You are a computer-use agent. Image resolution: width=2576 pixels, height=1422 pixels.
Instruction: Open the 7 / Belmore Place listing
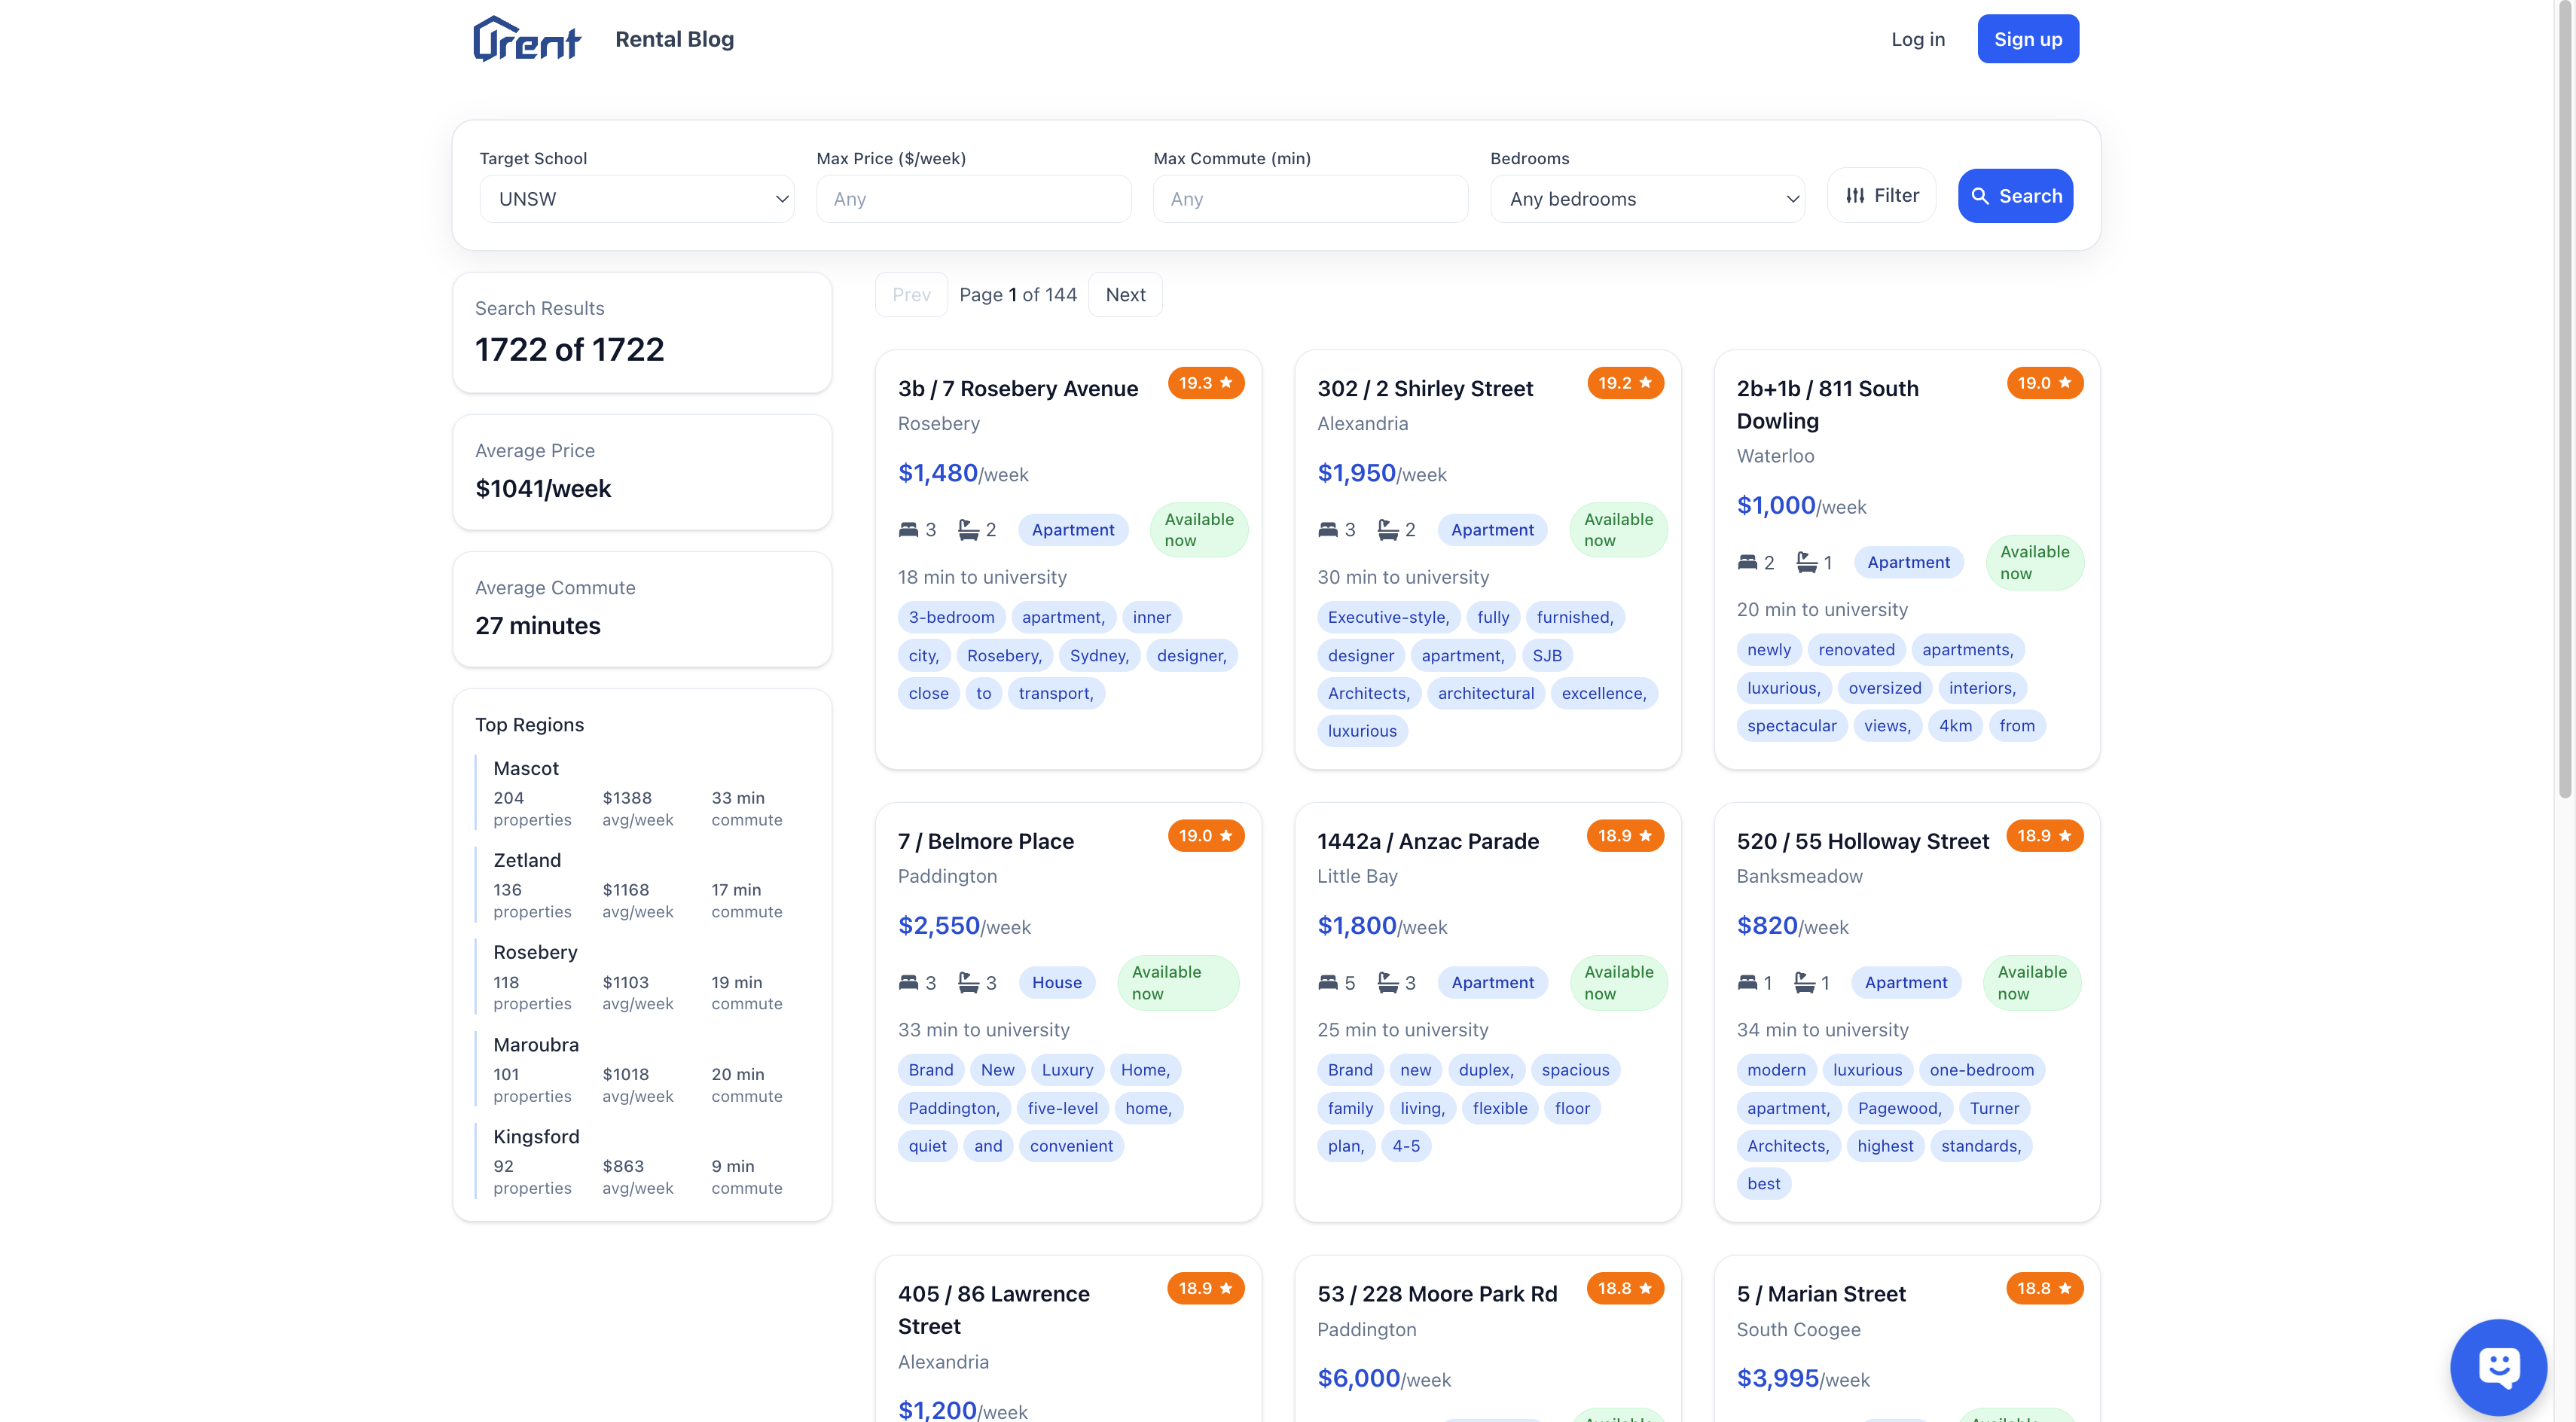click(985, 841)
